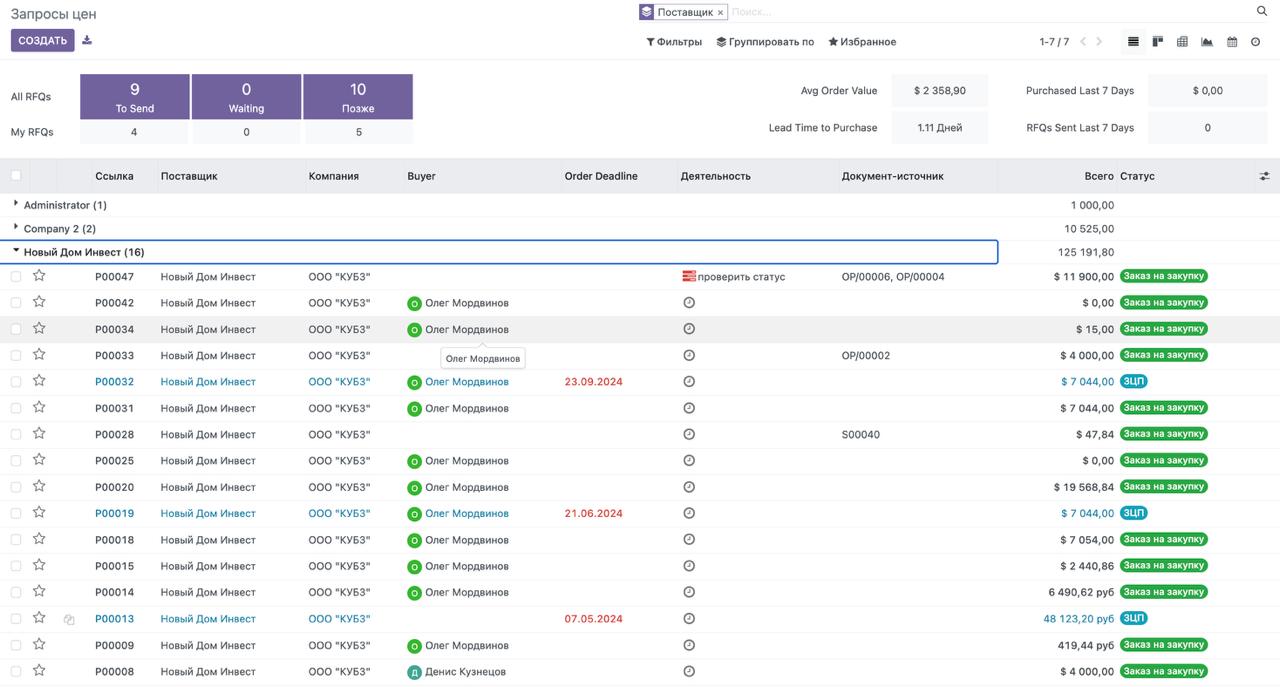Filter by All RFQs Позже tile
This screenshot has width=1280, height=687.
(x=358, y=97)
